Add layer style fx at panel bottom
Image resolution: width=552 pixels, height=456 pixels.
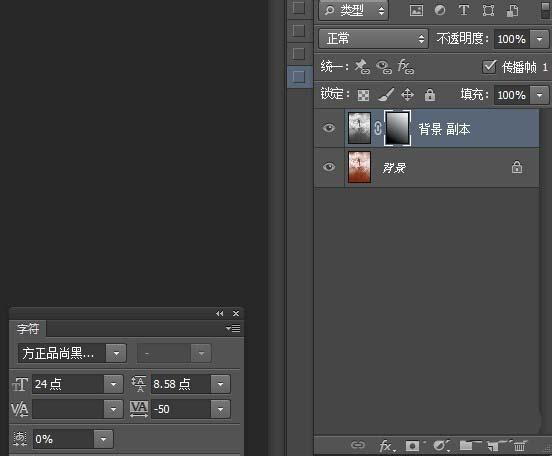pyautogui.click(x=387, y=446)
